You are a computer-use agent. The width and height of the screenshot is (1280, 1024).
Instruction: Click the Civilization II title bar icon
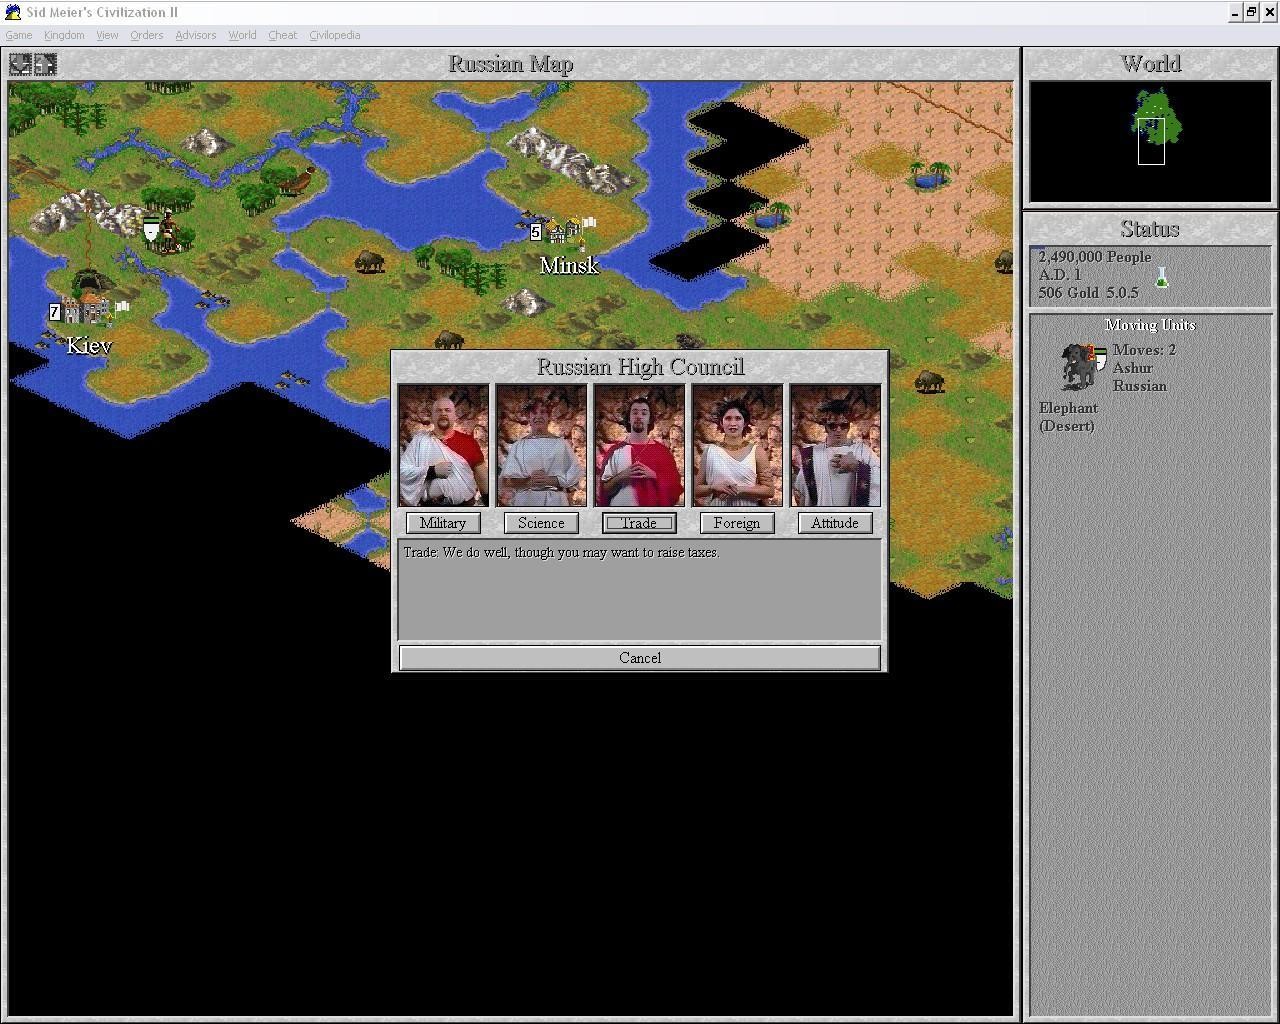(13, 12)
